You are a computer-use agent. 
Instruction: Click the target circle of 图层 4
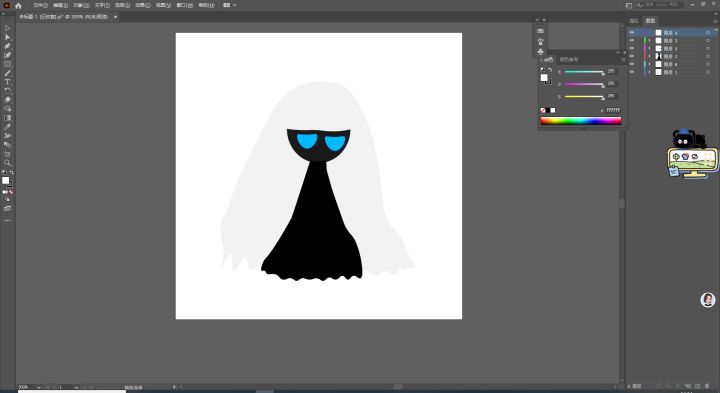click(x=708, y=33)
